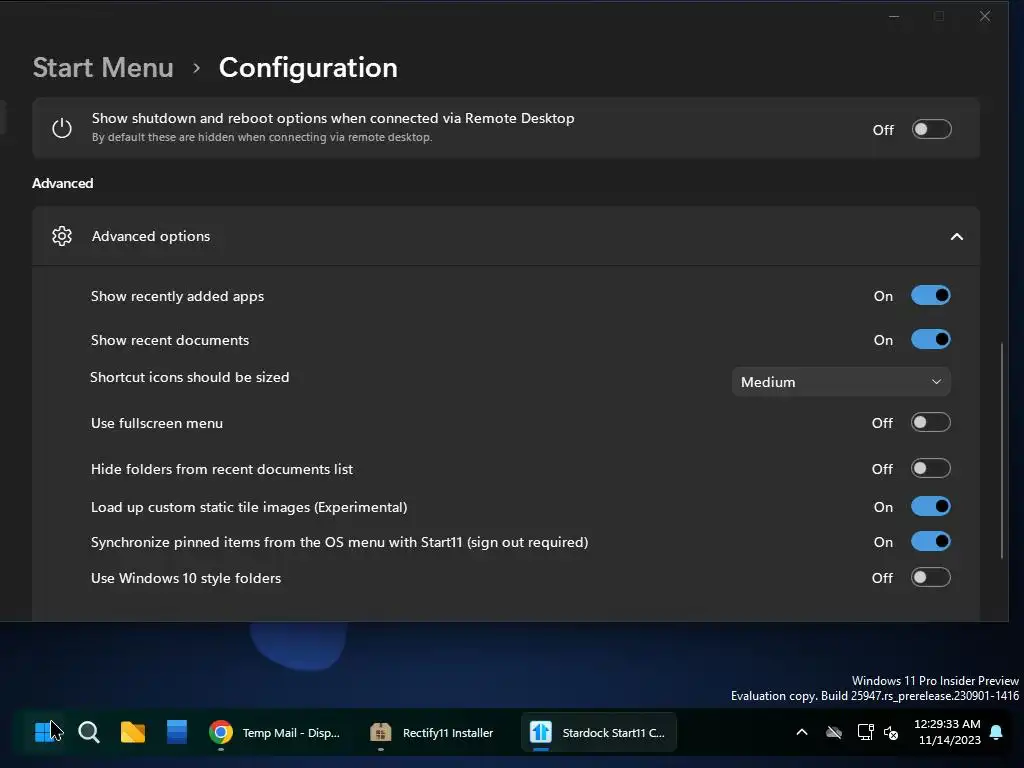
Task: Open the clock and date flyout
Action: click(x=948, y=732)
